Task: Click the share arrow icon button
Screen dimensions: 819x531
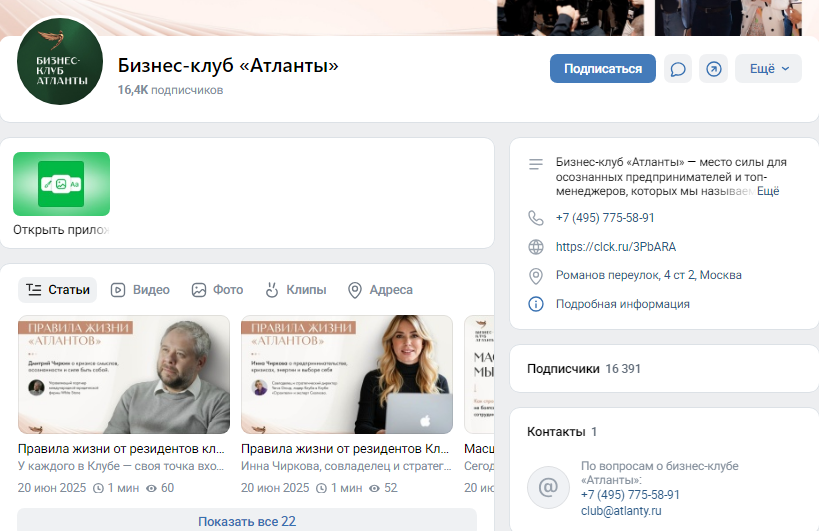Action: 713,68
